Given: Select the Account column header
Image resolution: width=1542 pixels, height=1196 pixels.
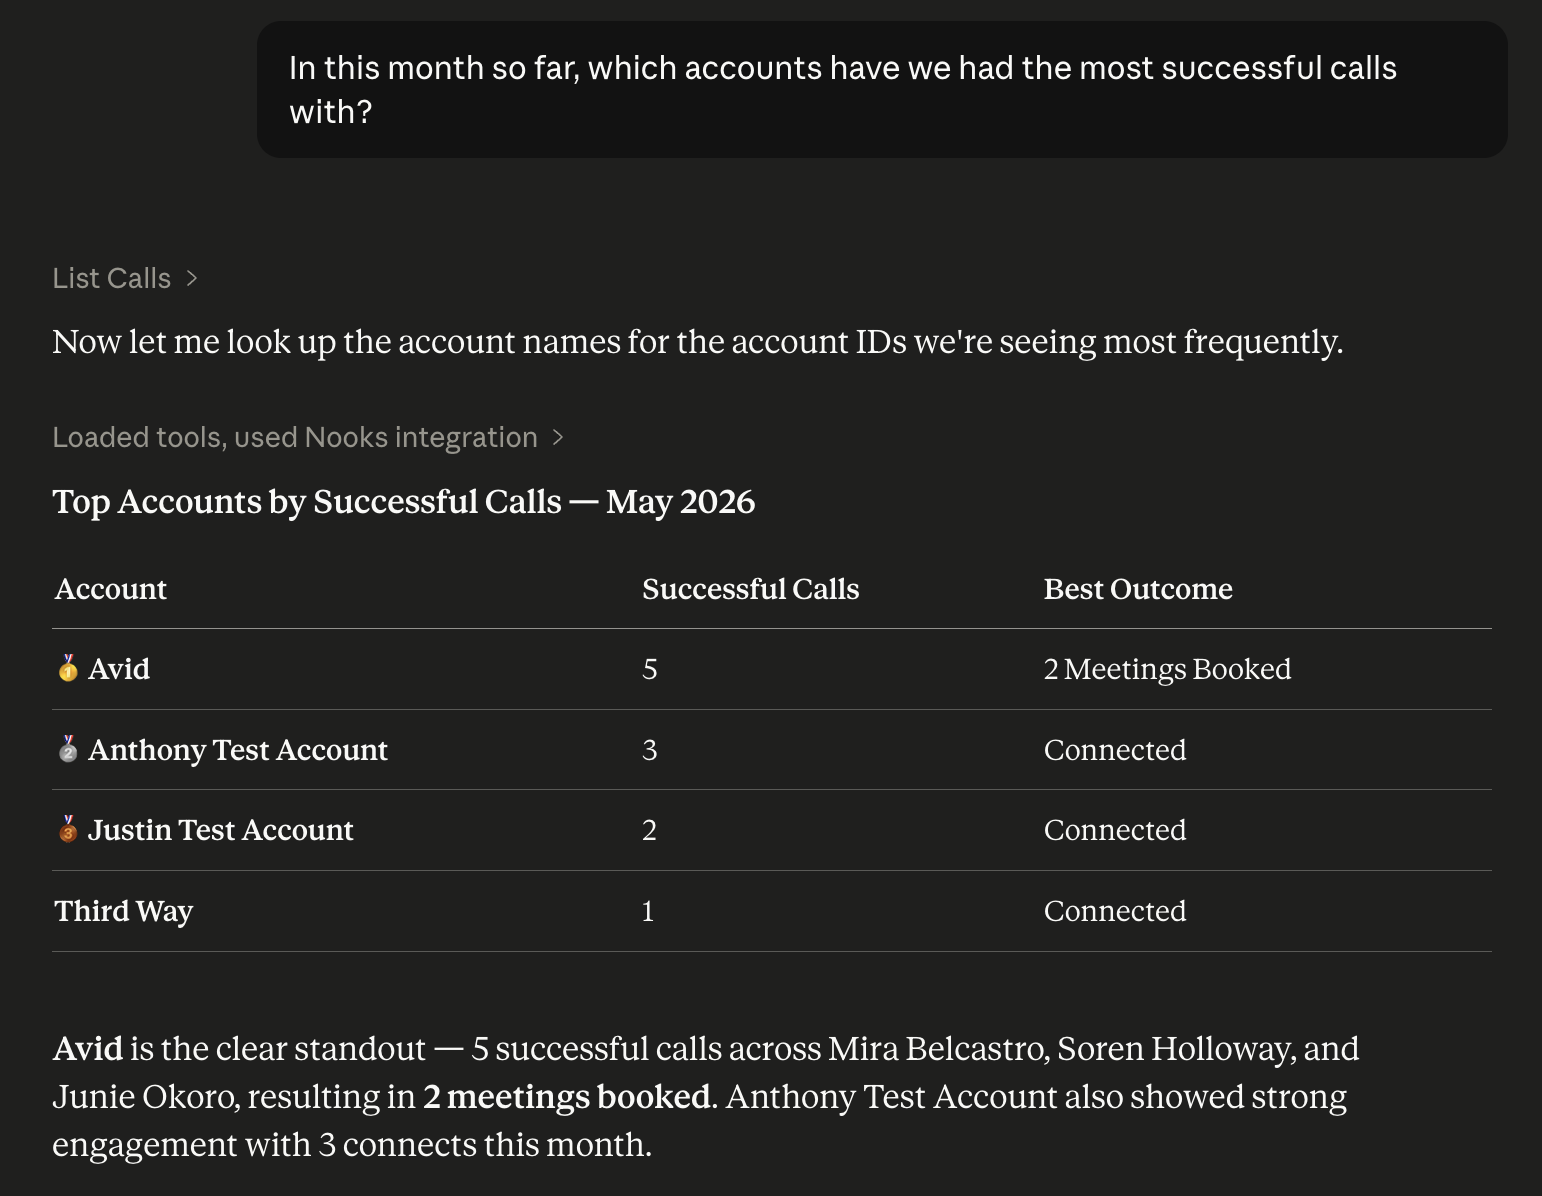Looking at the screenshot, I should click(111, 589).
